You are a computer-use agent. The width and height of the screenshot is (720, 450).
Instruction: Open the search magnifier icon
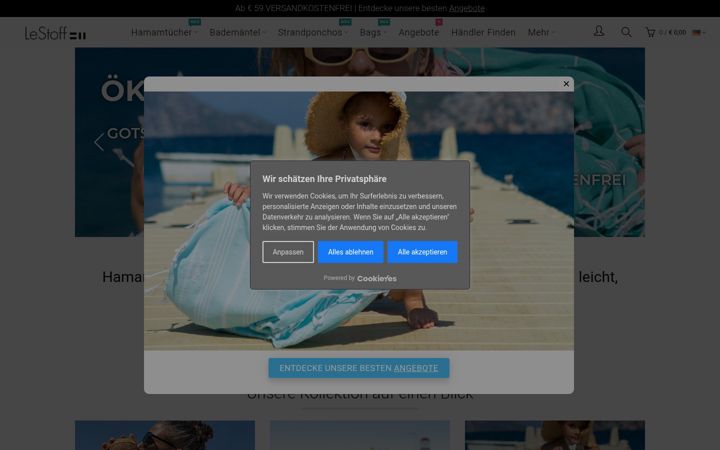626,32
